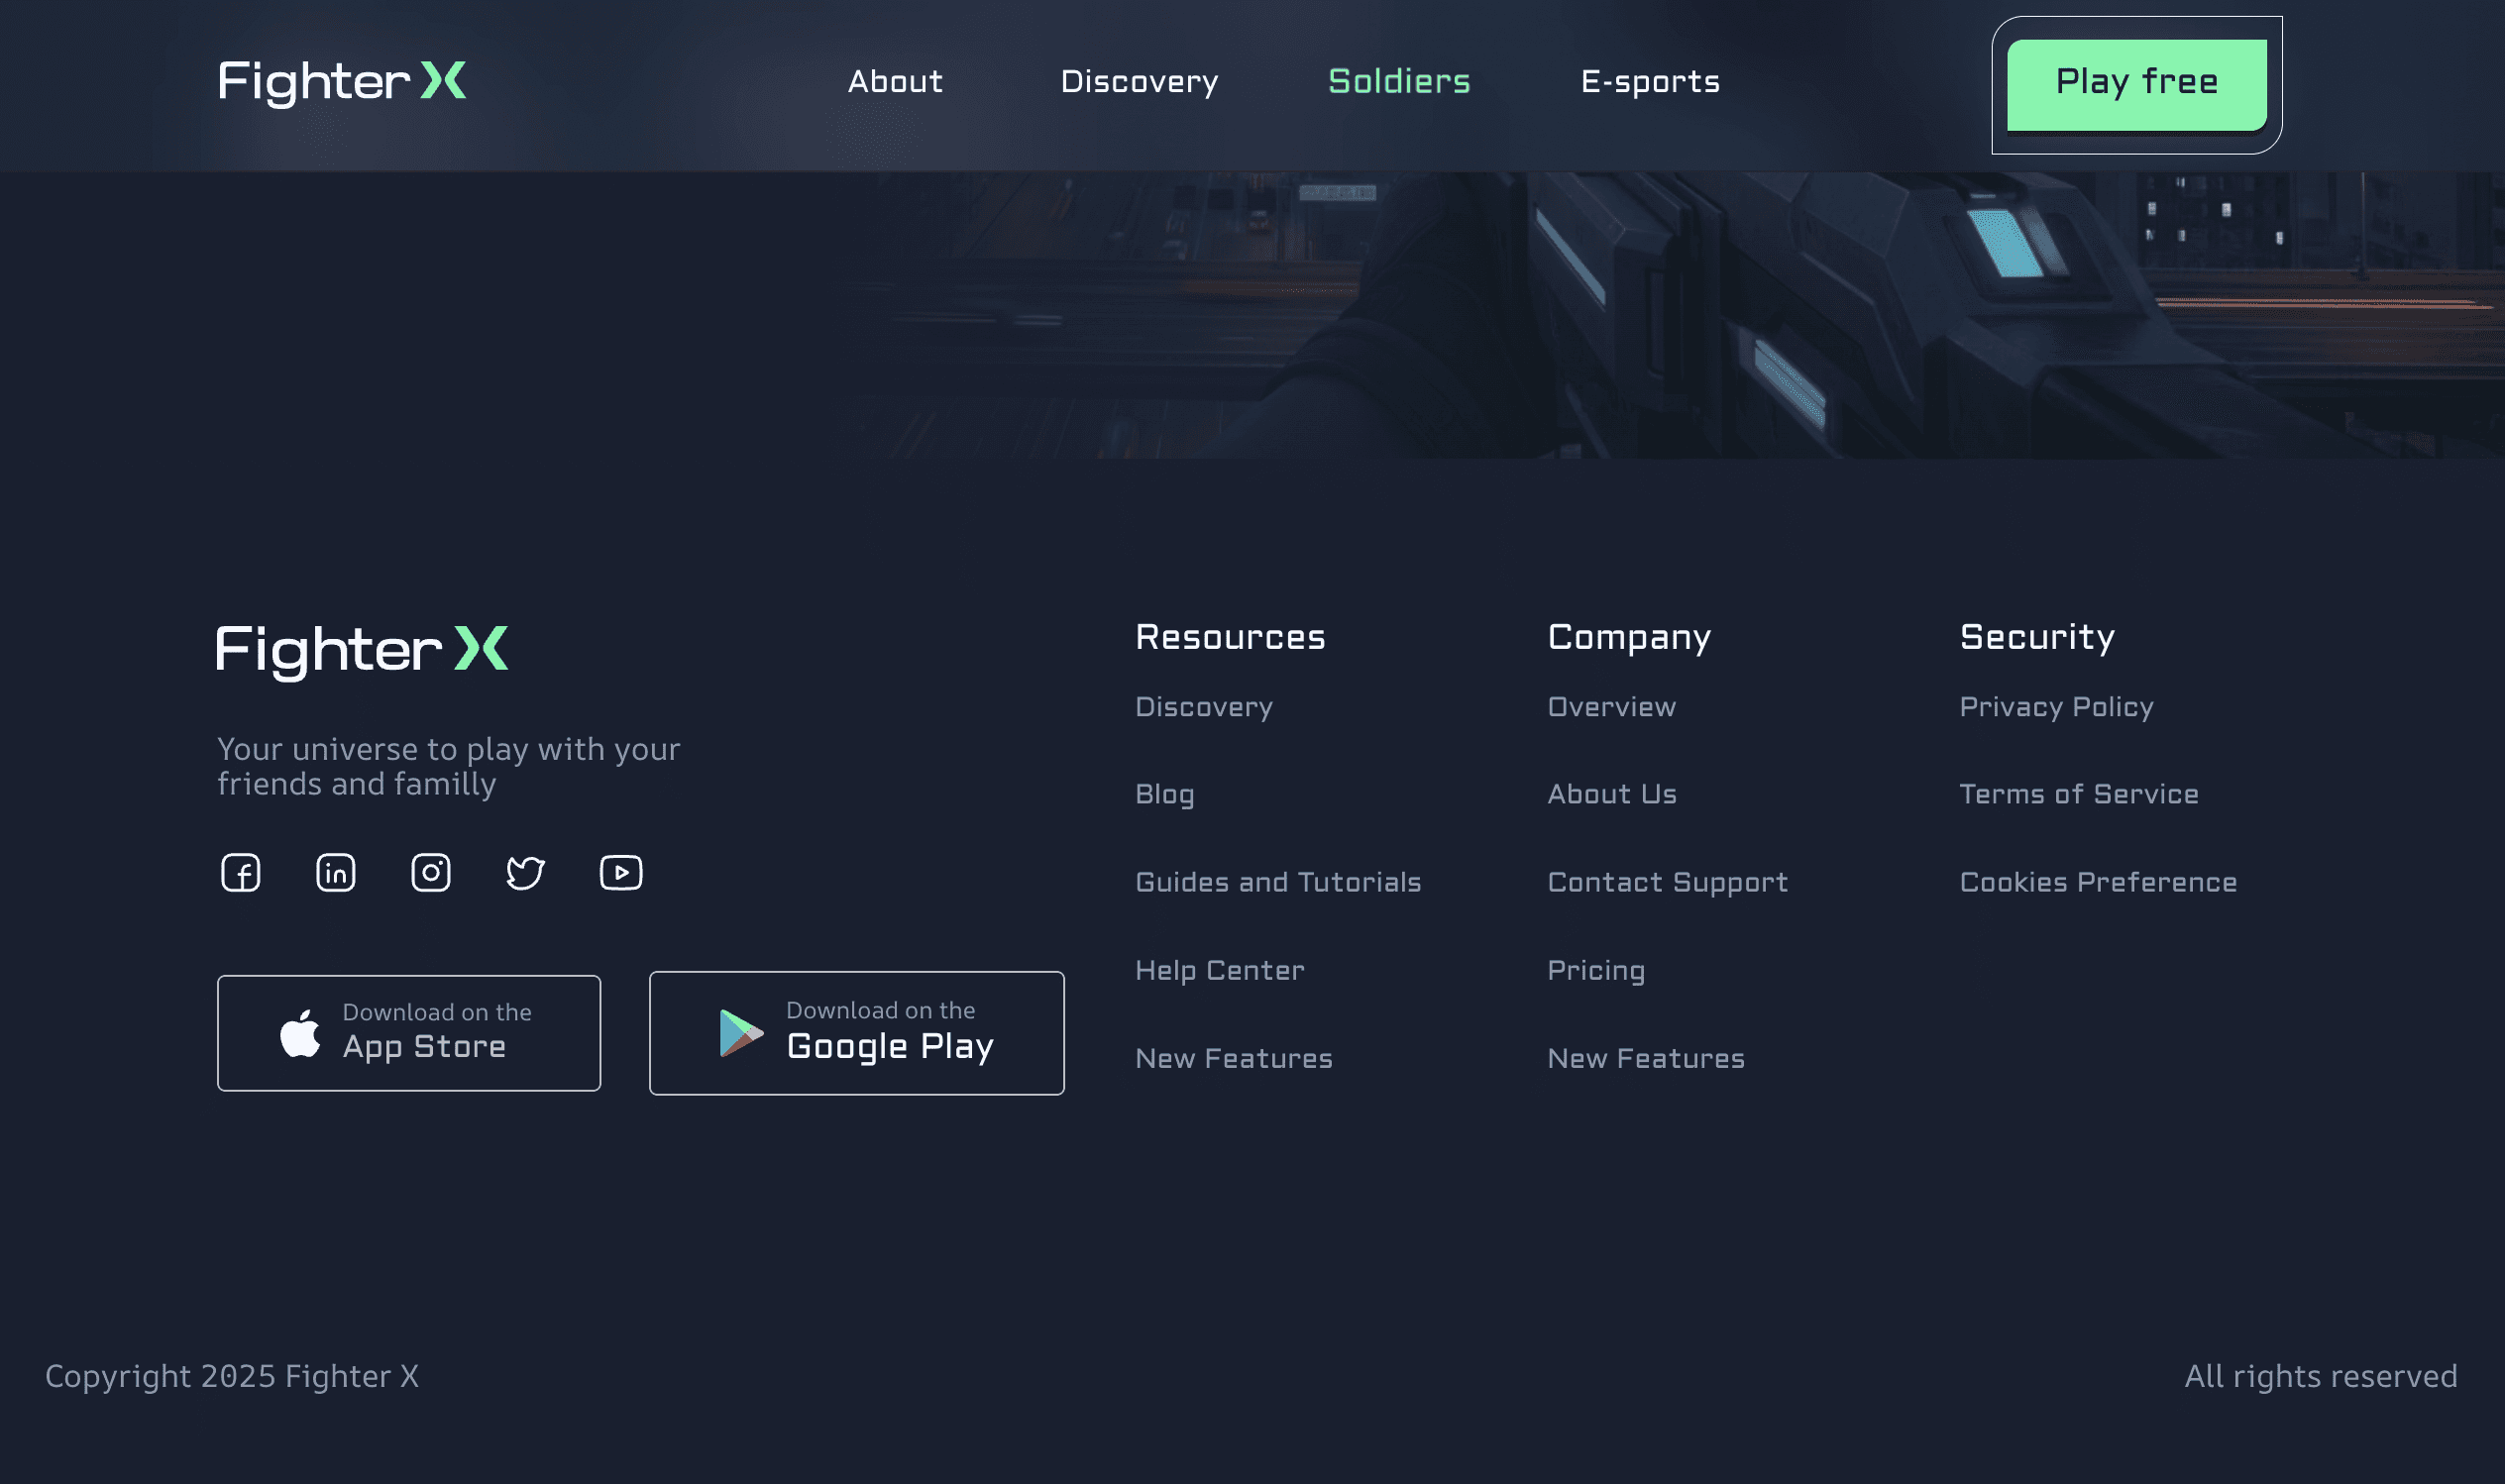Download on the App Store button
Viewport: 2505px width, 1484px height.
[408, 1032]
